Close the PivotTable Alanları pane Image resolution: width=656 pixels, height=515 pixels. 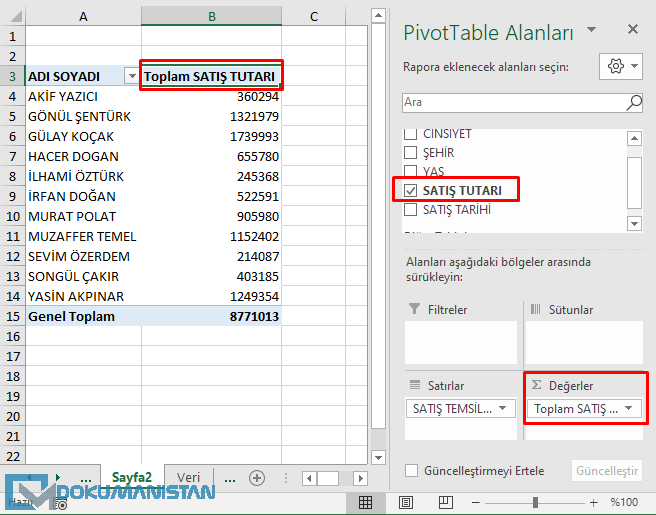[x=633, y=29]
